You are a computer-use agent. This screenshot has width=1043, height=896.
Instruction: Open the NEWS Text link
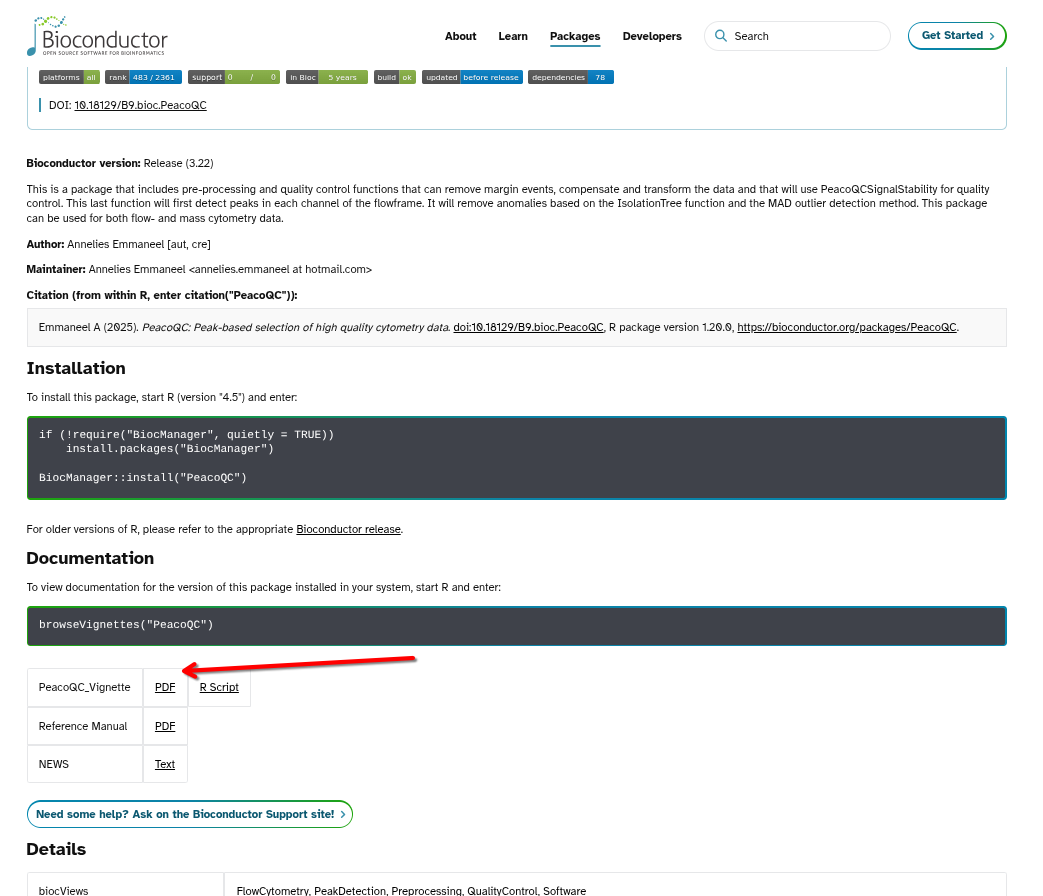coord(165,764)
